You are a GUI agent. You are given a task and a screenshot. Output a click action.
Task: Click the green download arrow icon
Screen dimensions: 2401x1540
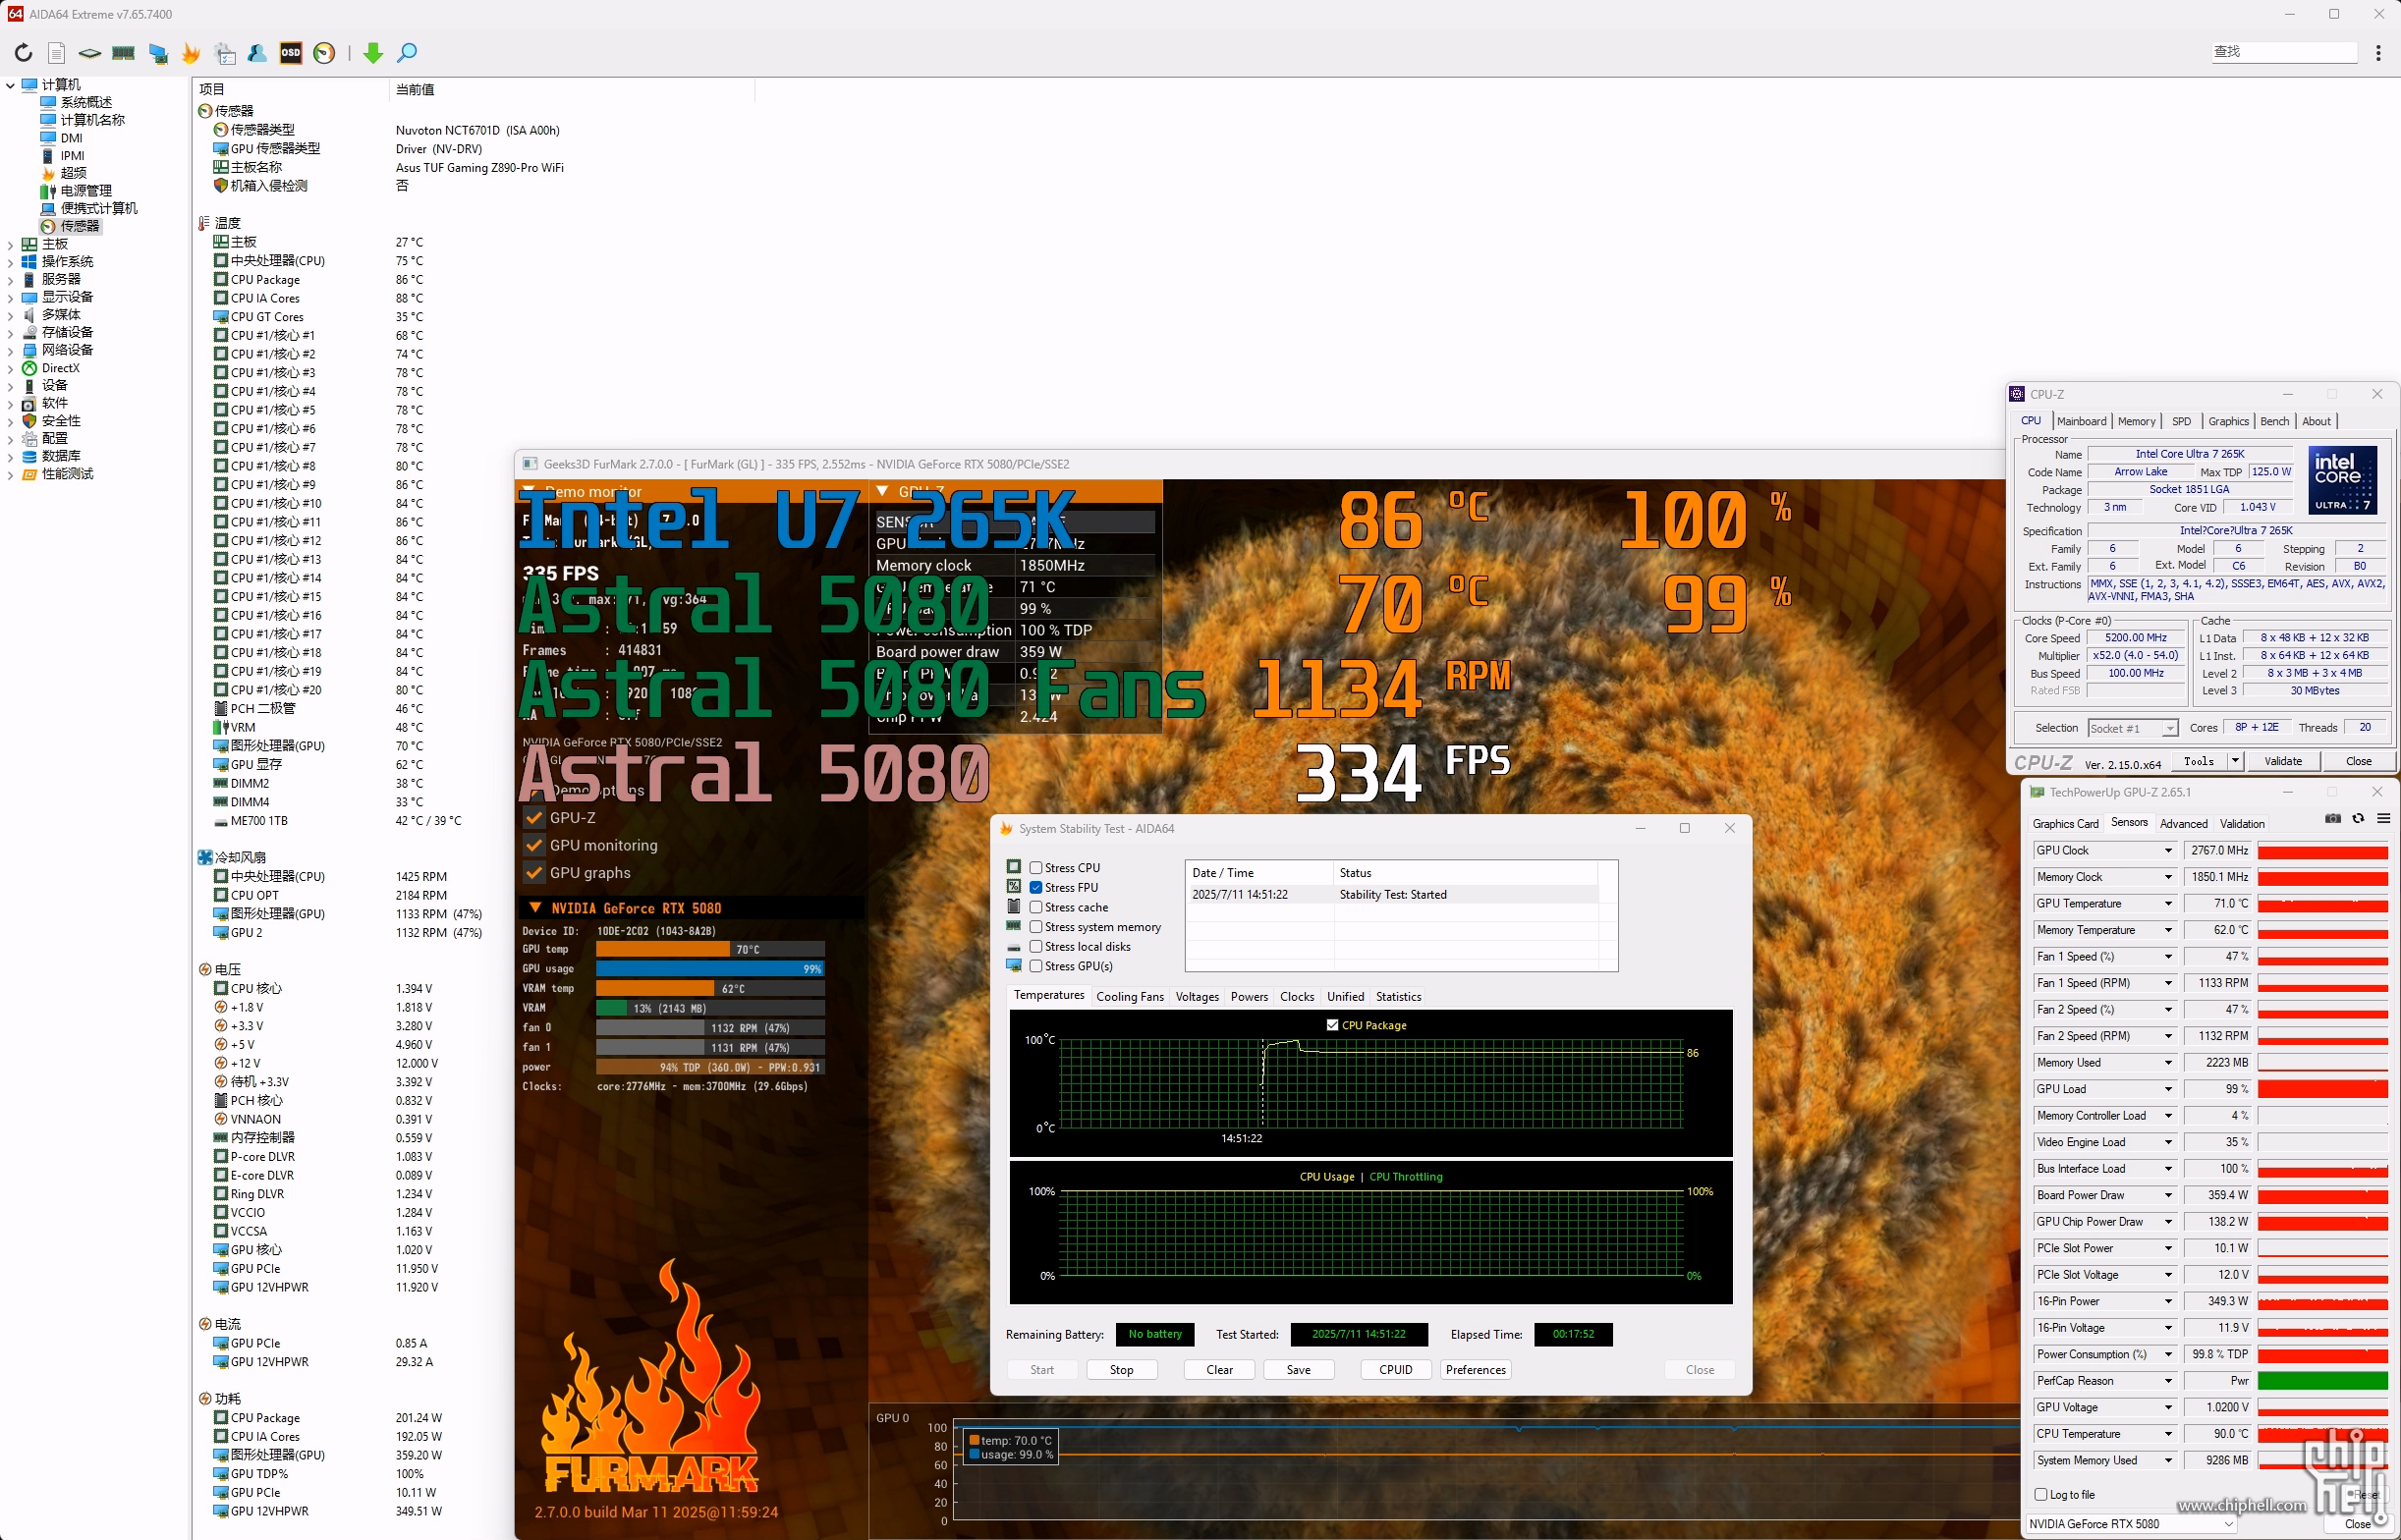[373, 53]
